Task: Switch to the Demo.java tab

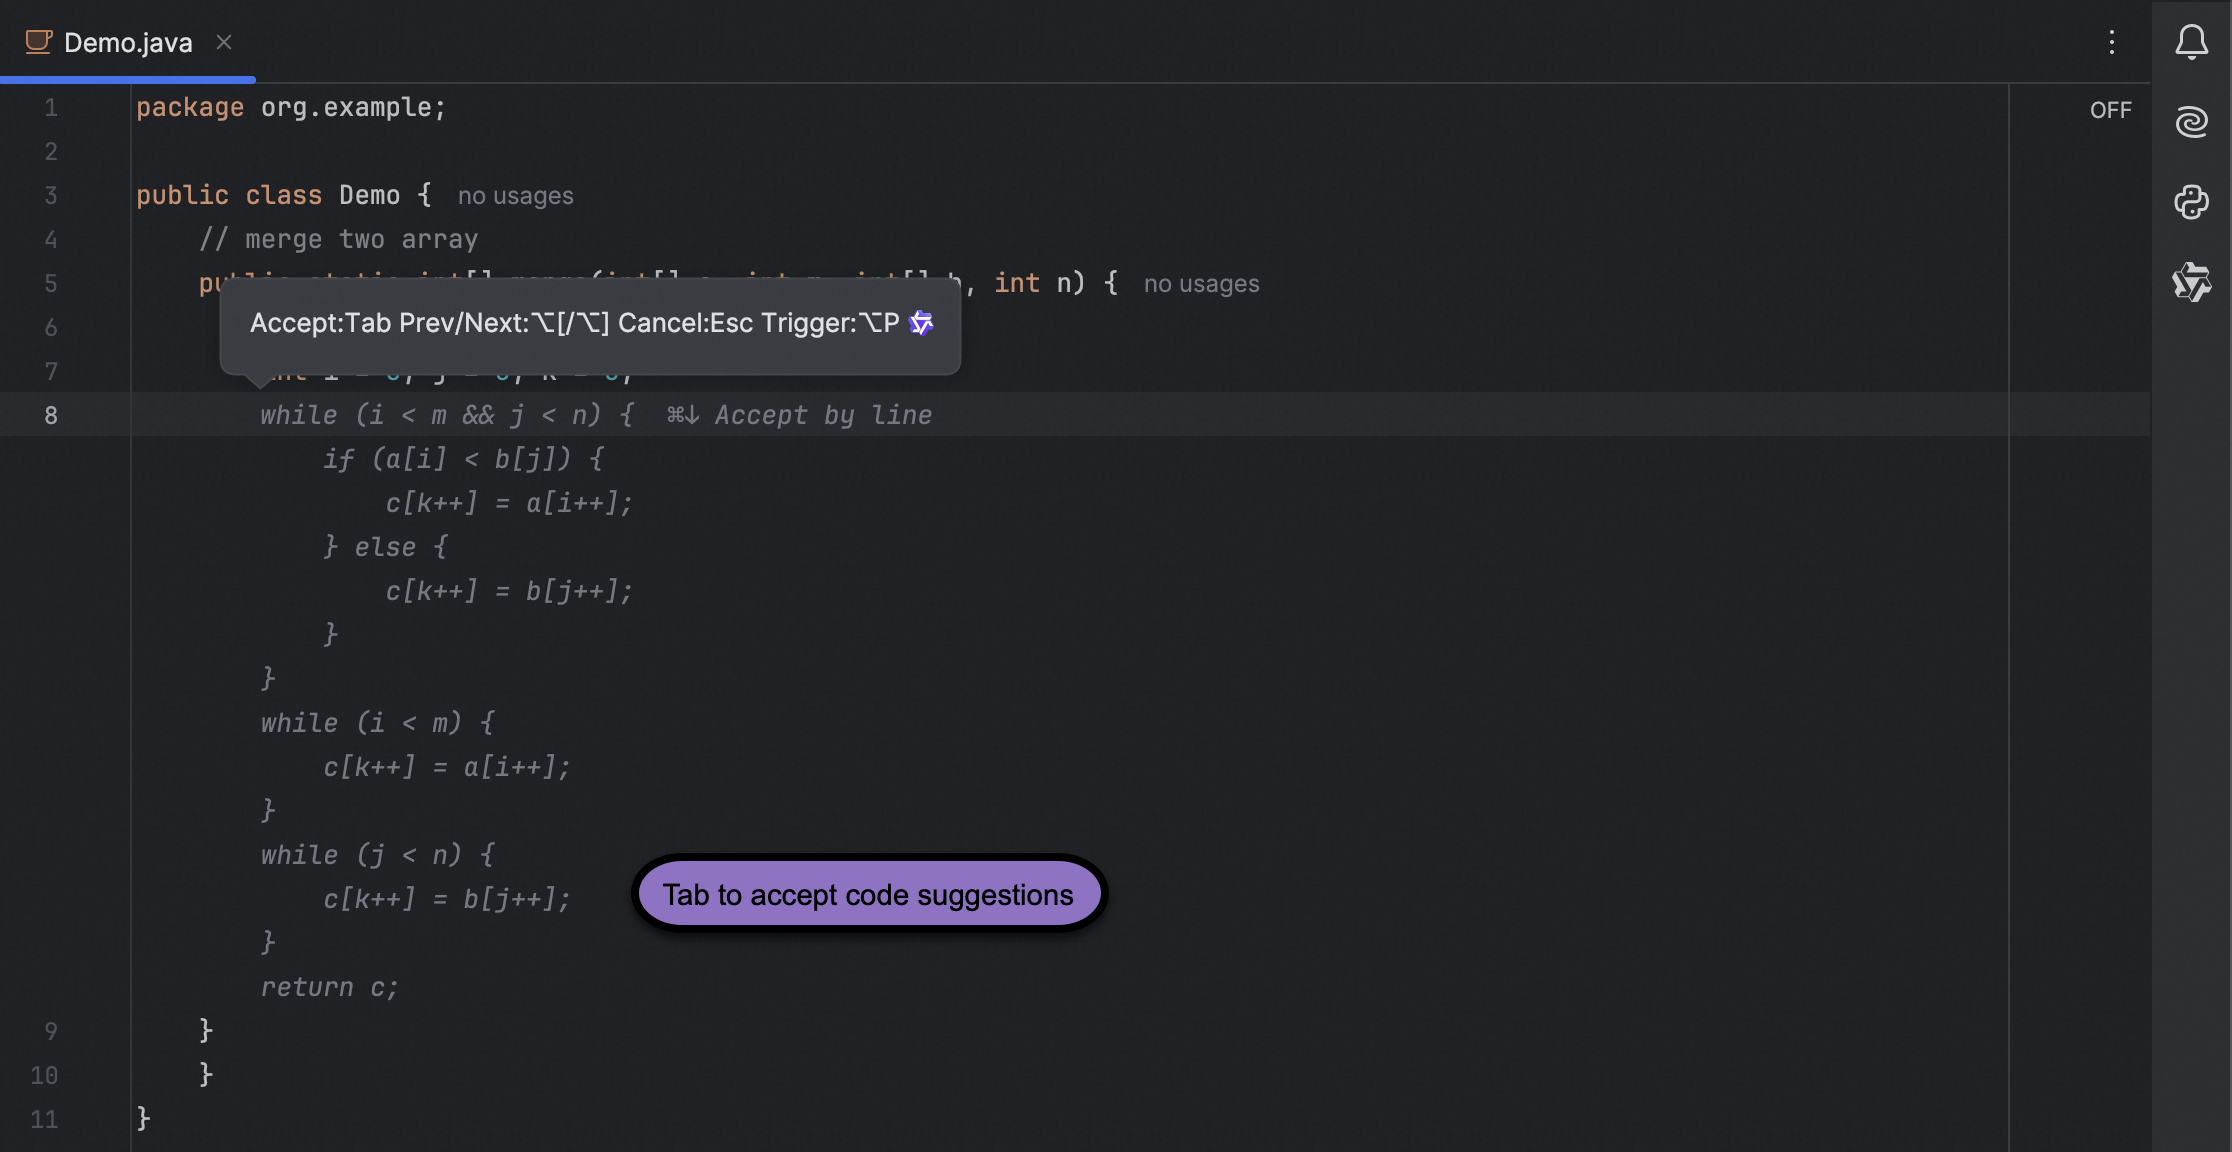Action: coord(128,43)
